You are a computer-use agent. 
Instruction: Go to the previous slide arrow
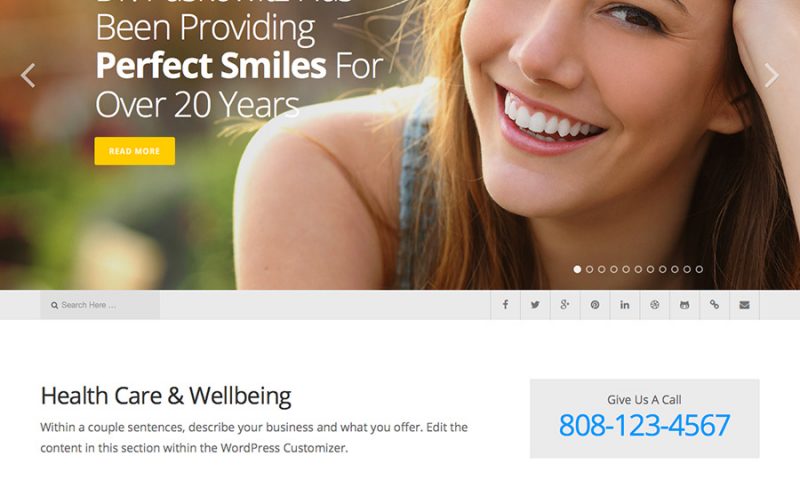(28, 75)
